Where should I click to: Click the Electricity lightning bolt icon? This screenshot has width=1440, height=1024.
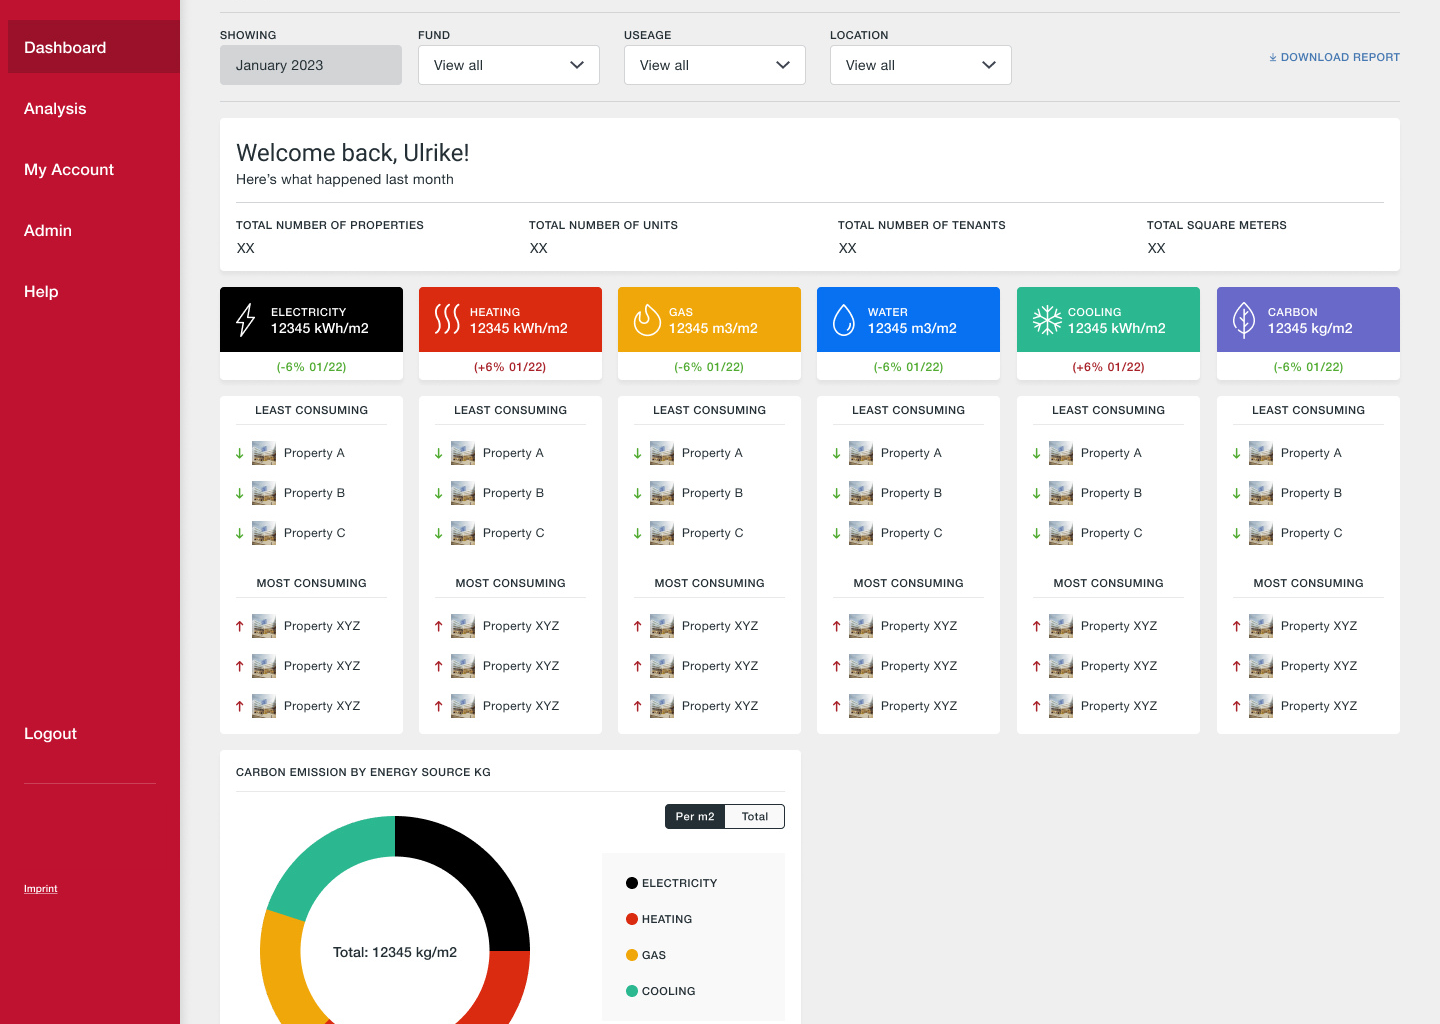246,320
